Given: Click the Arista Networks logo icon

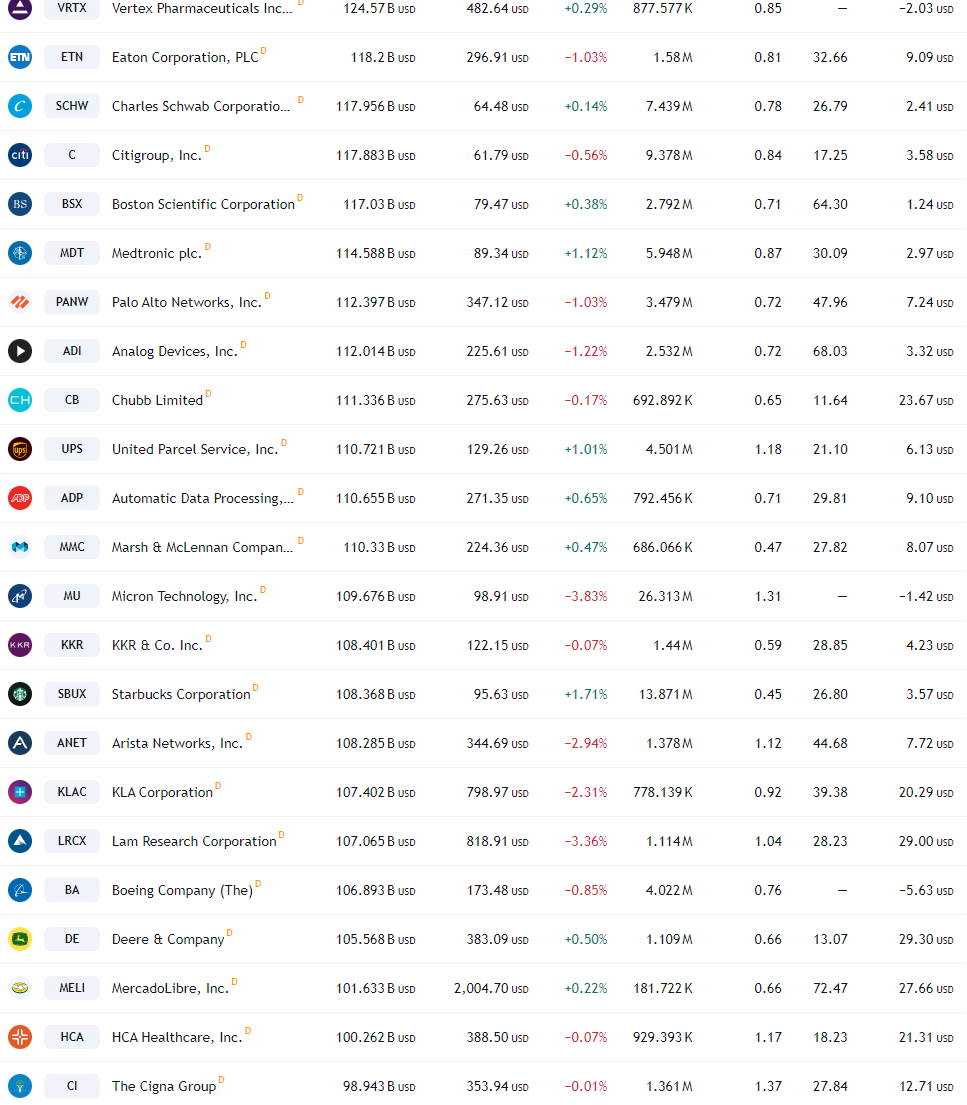Looking at the screenshot, I should pos(20,743).
